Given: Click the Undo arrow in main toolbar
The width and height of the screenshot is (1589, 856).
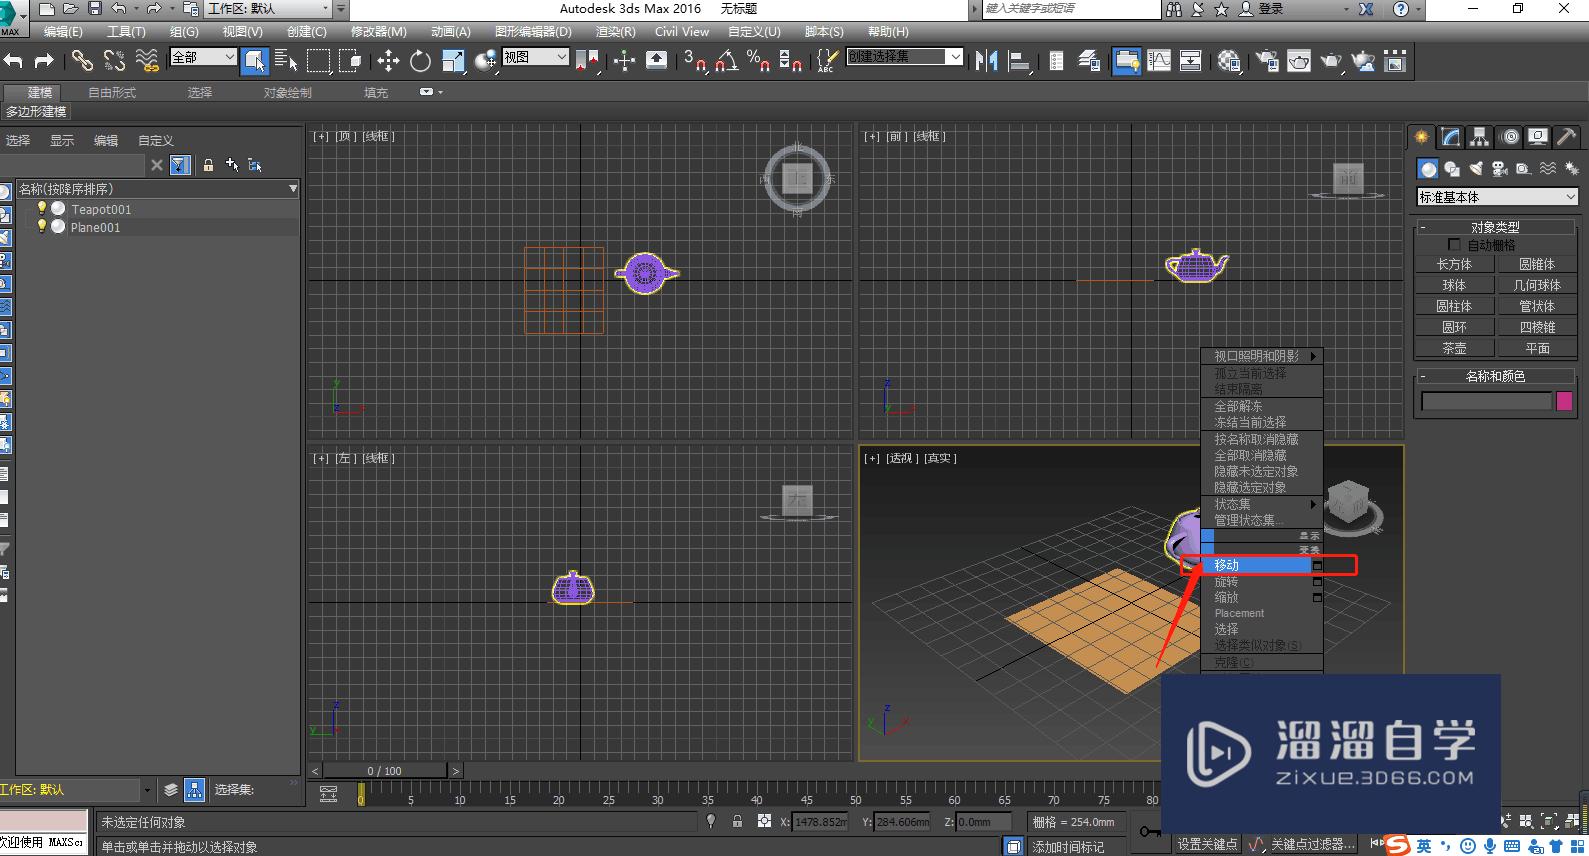Looking at the screenshot, I should [x=13, y=61].
